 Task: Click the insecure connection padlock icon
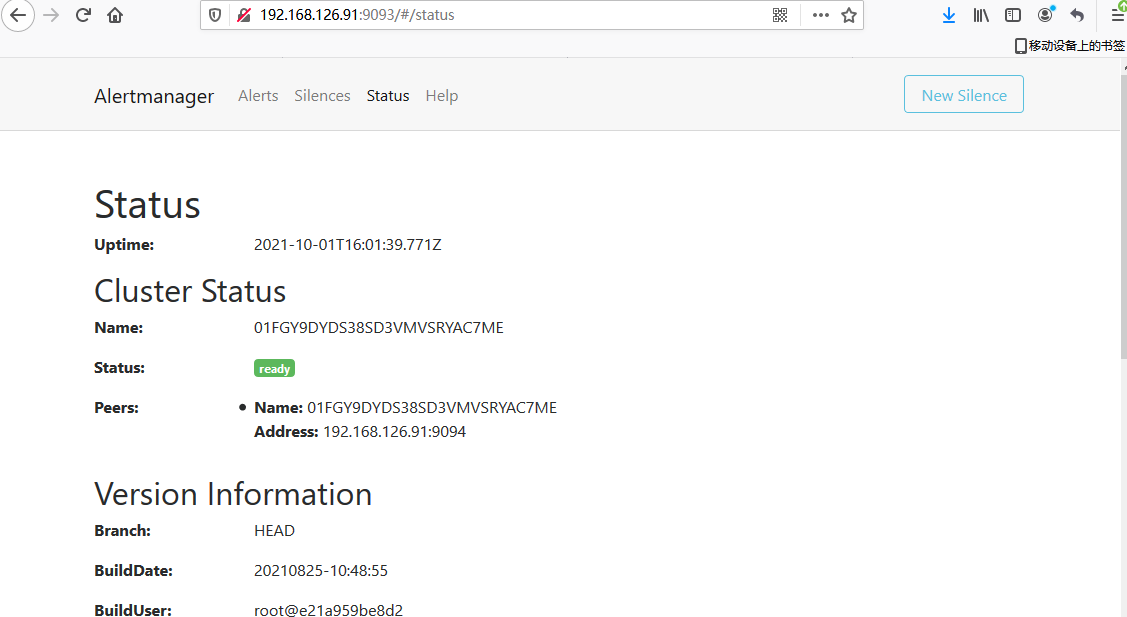click(244, 15)
